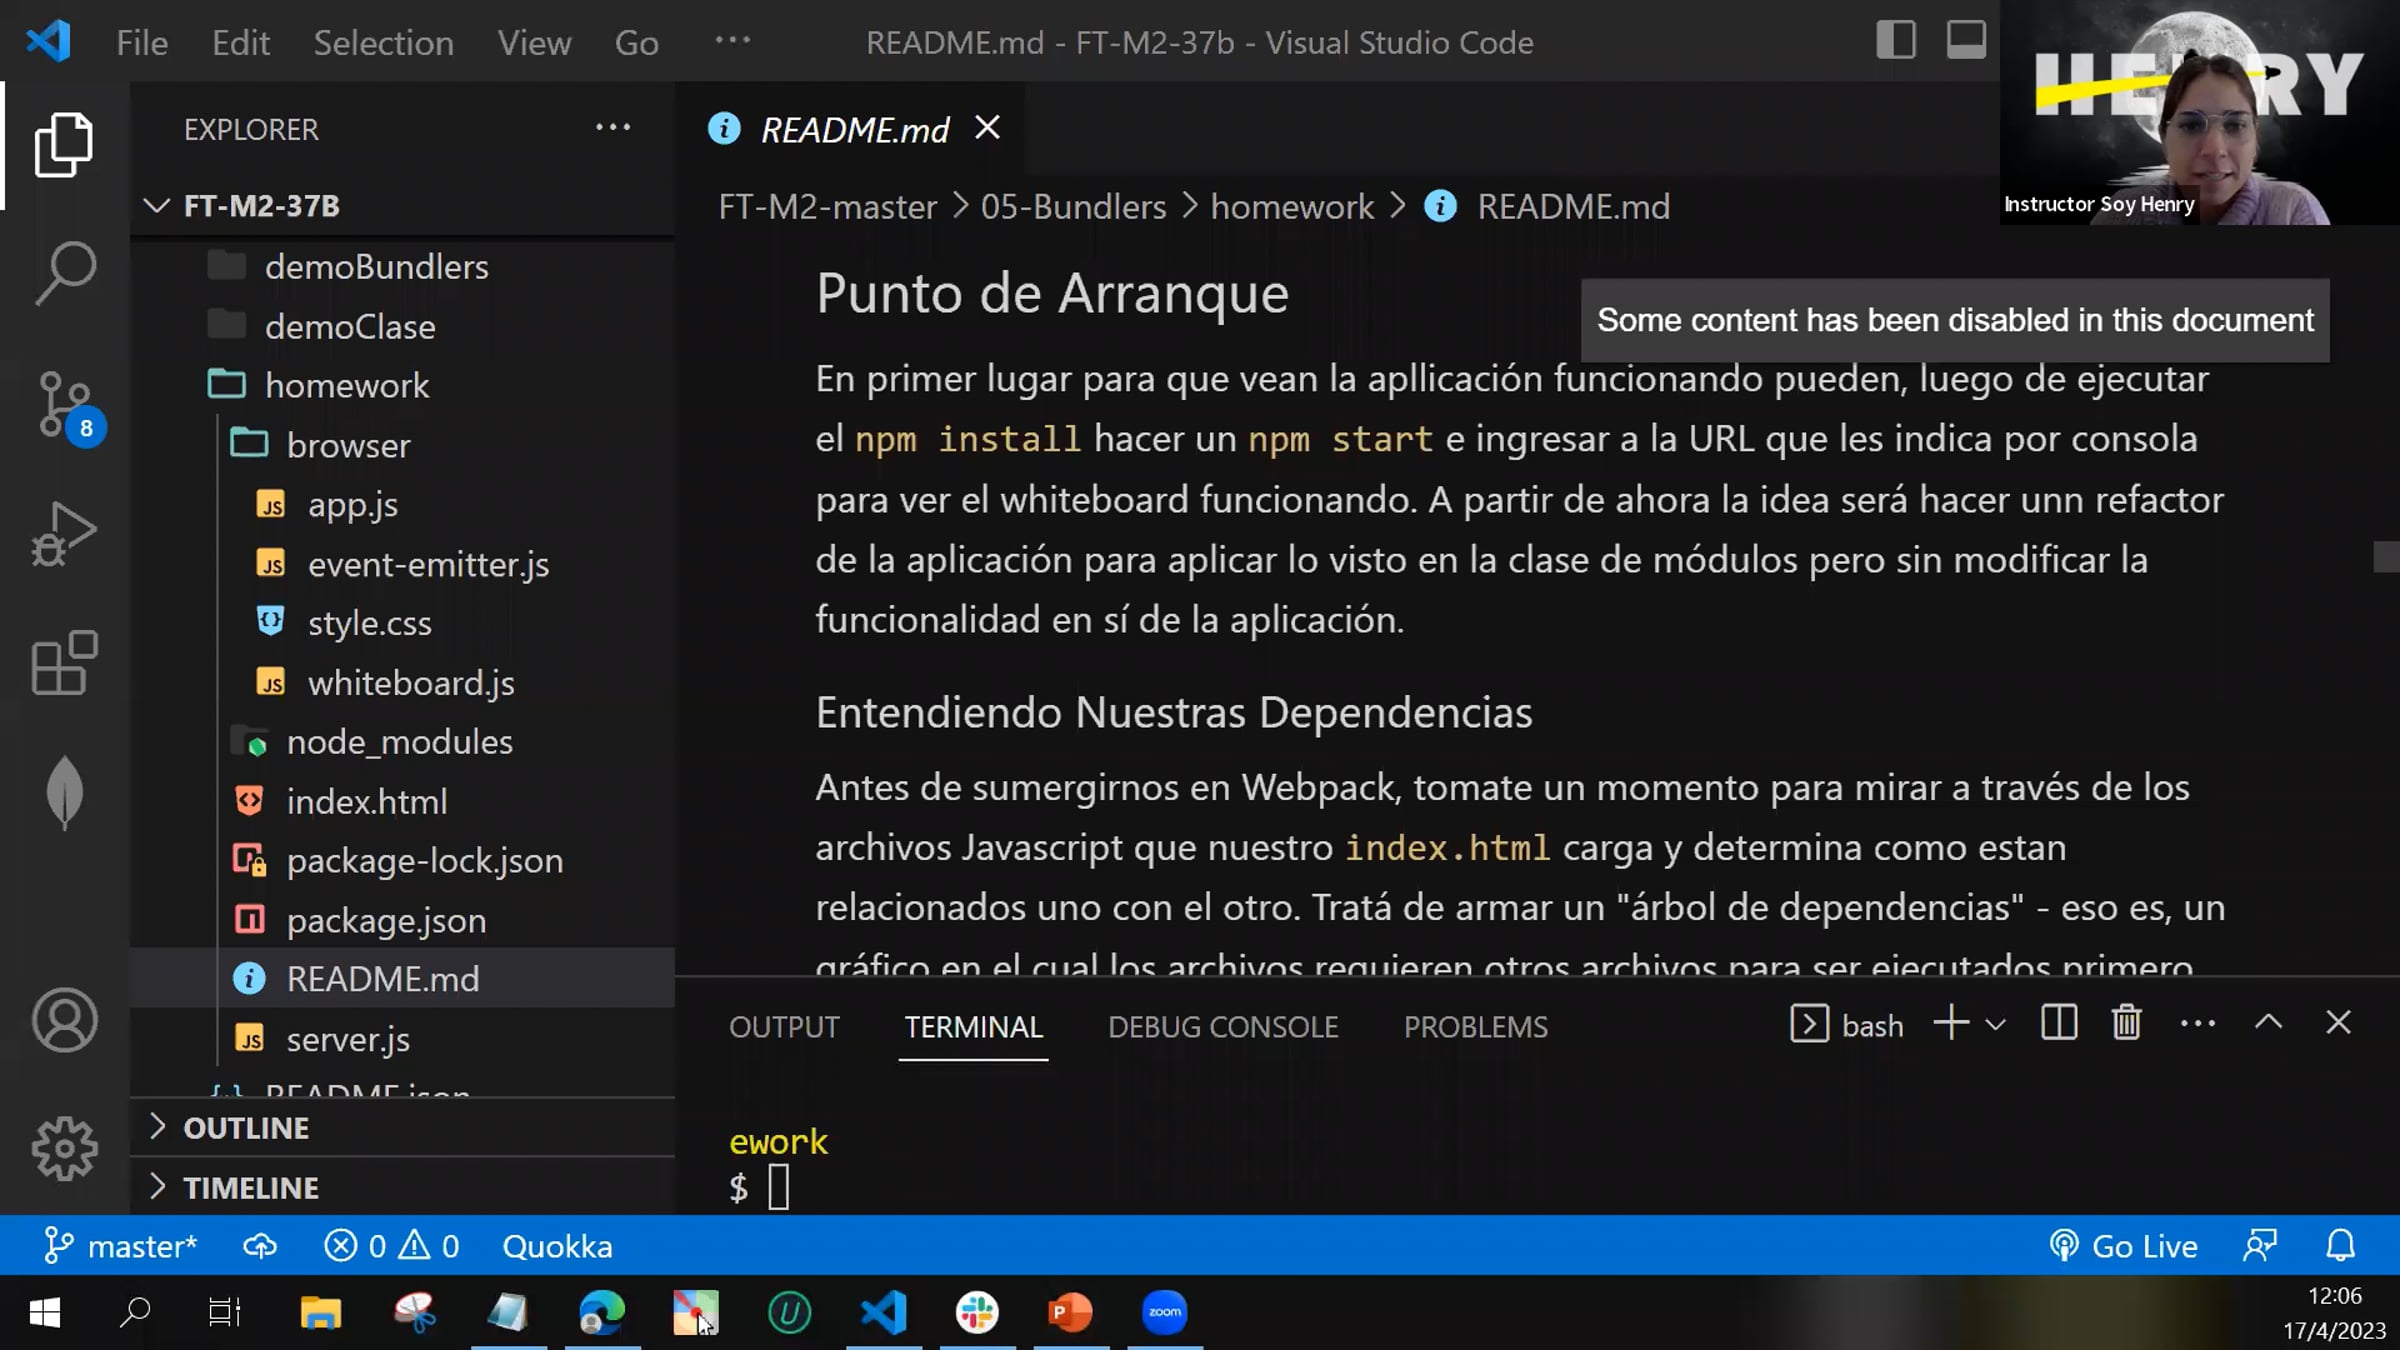
Task: Open the MongoDB leaf icon view
Action: (x=65, y=792)
